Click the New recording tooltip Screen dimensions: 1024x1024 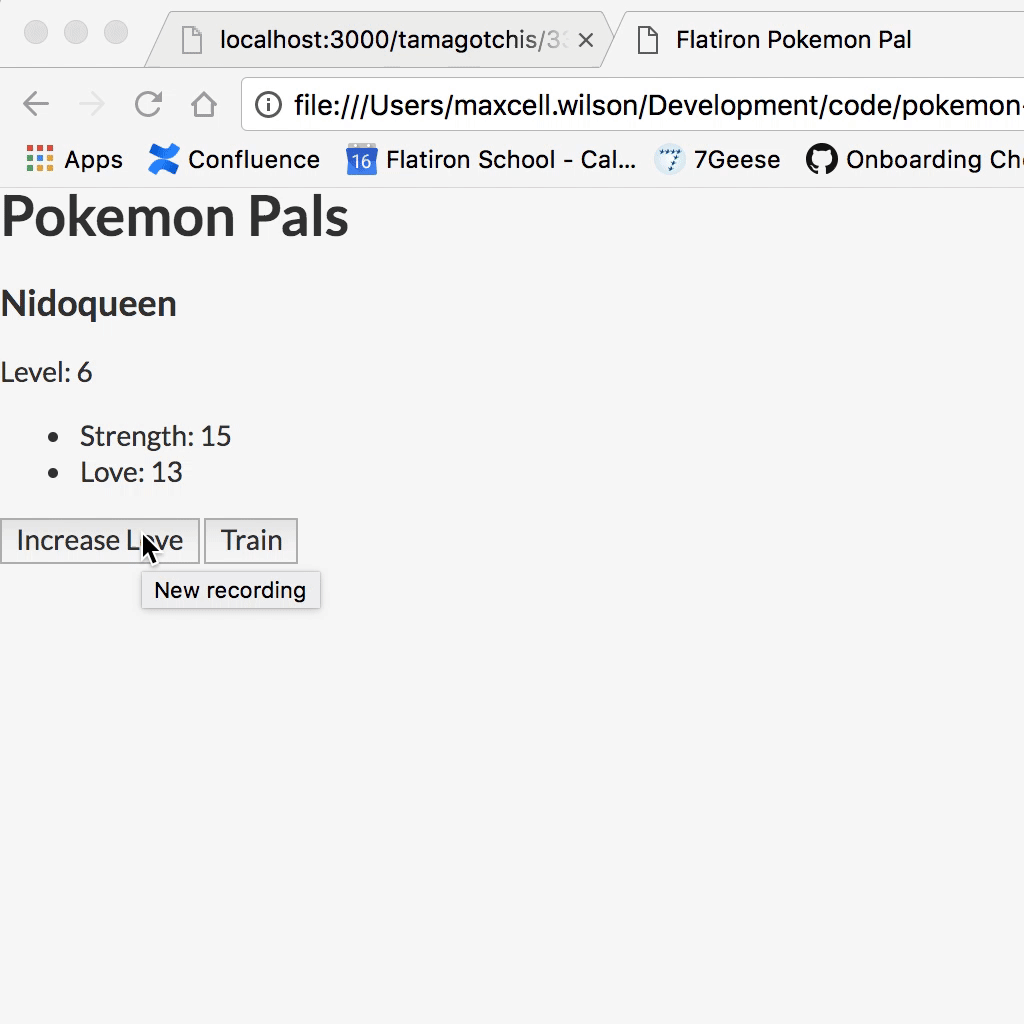231,590
